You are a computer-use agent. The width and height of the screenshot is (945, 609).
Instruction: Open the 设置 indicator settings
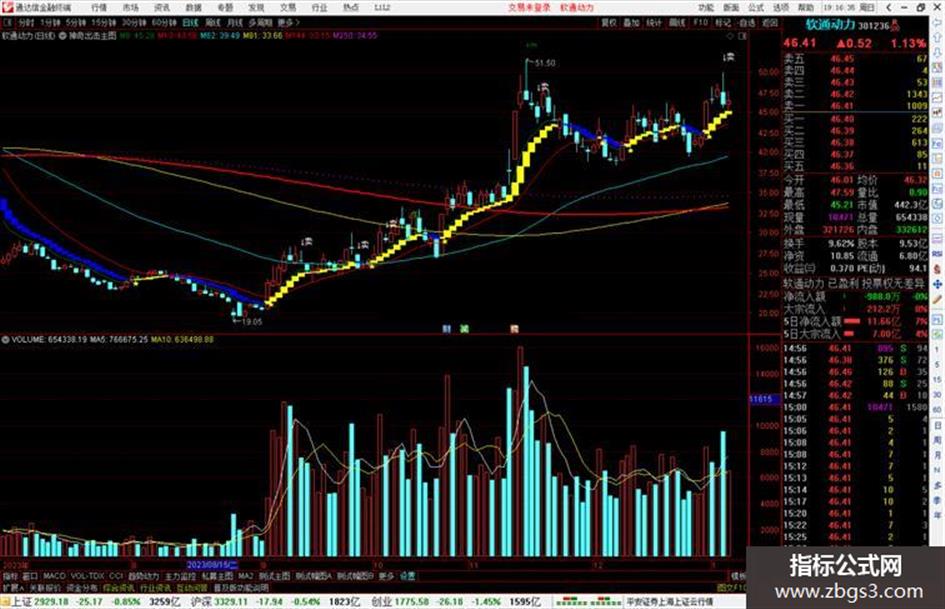[x=407, y=576]
